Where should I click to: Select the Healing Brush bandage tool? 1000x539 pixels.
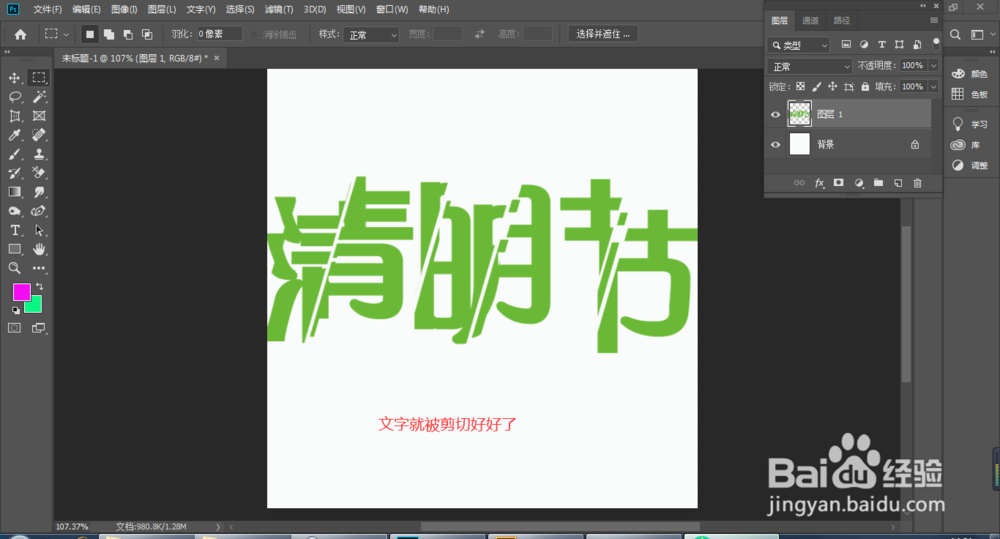(x=39, y=135)
